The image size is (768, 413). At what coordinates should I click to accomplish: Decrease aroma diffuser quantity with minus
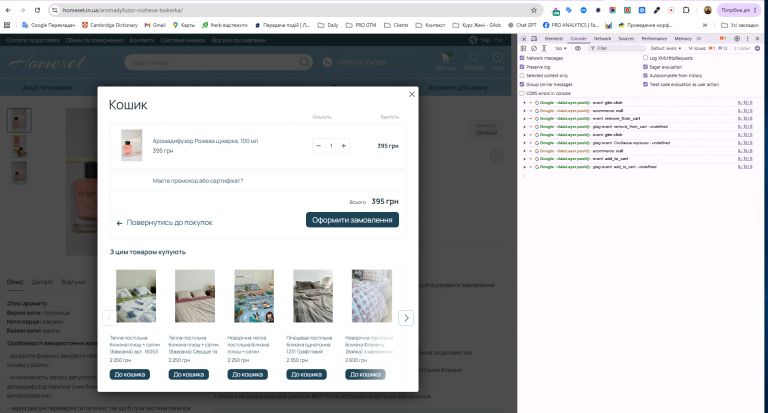[318, 146]
